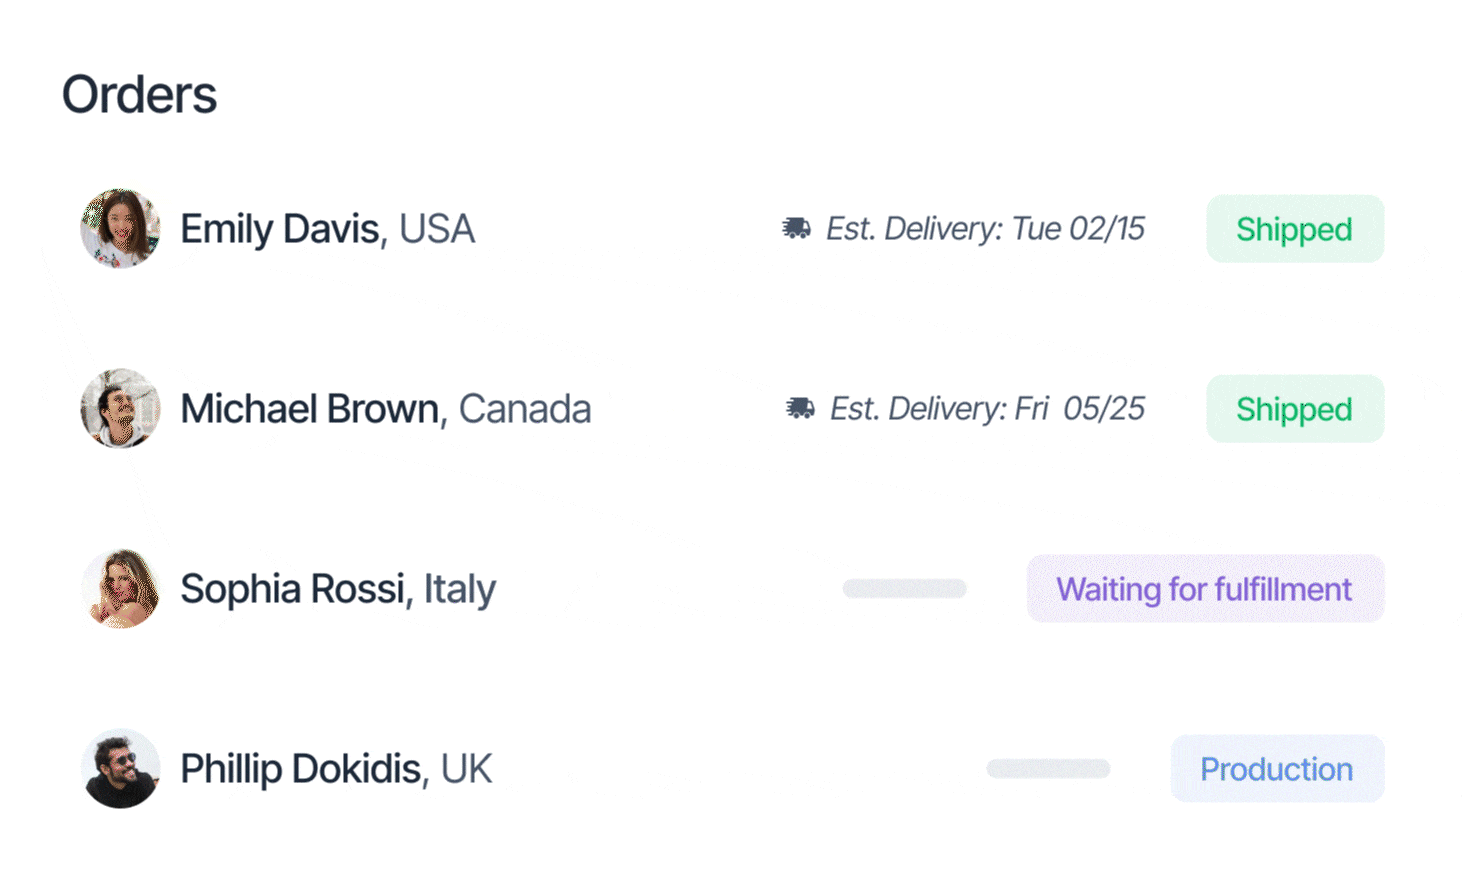Click the gray placeholder bar in Phillip's row

click(x=1048, y=768)
